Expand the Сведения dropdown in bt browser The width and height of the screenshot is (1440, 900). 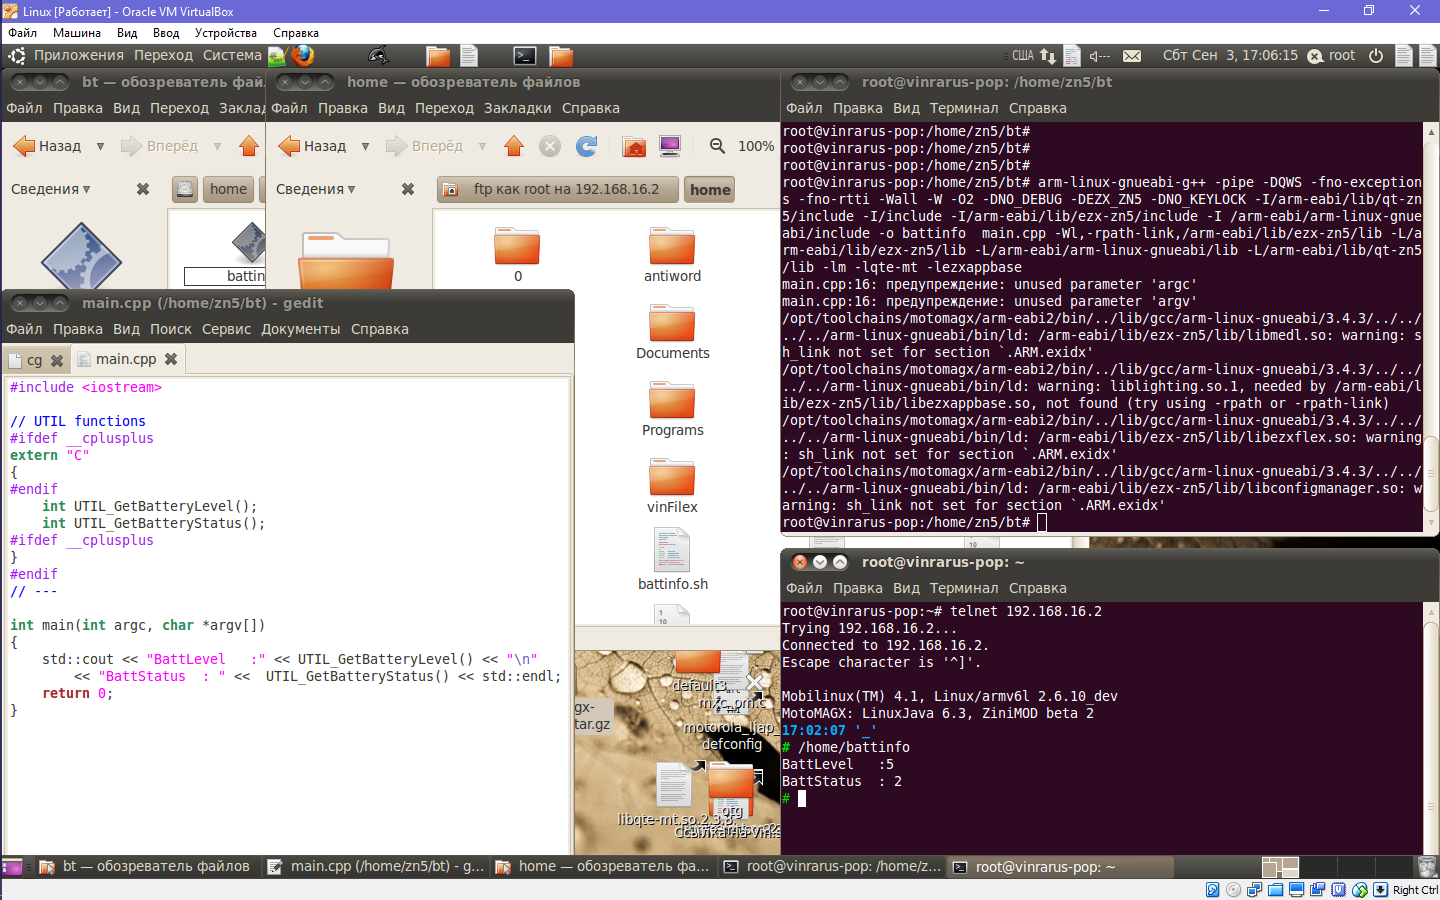pyautogui.click(x=50, y=189)
